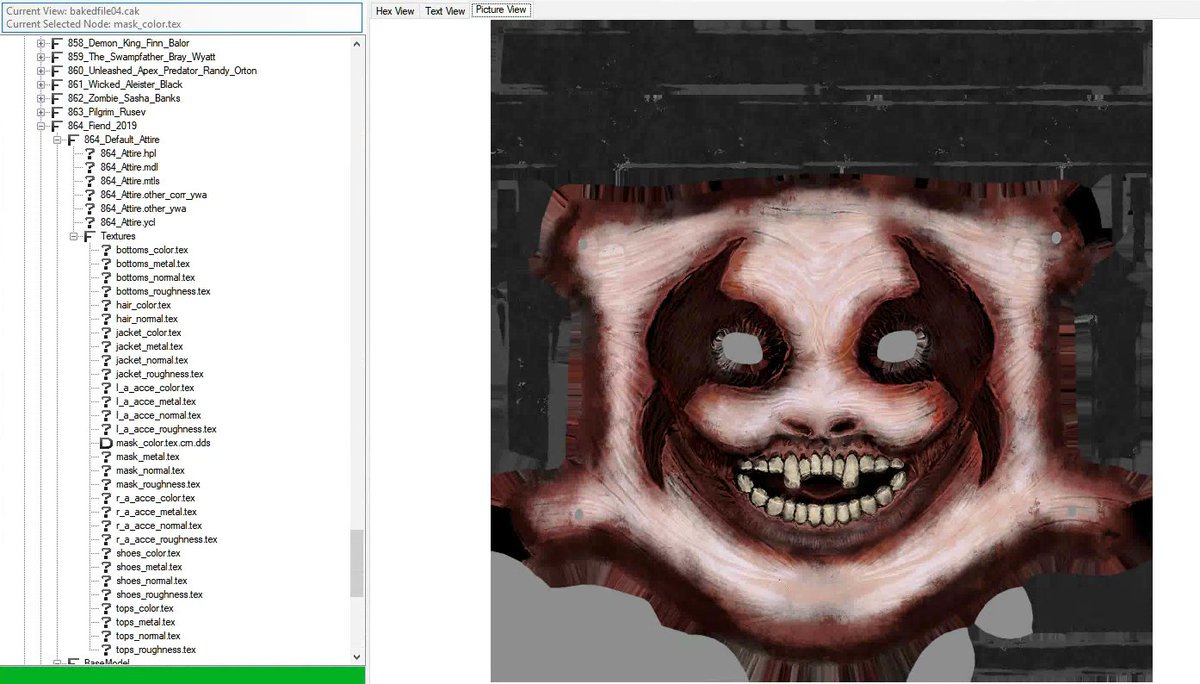Click file icon of 864_Attire.hpl
1200x684 pixels.
90,154
